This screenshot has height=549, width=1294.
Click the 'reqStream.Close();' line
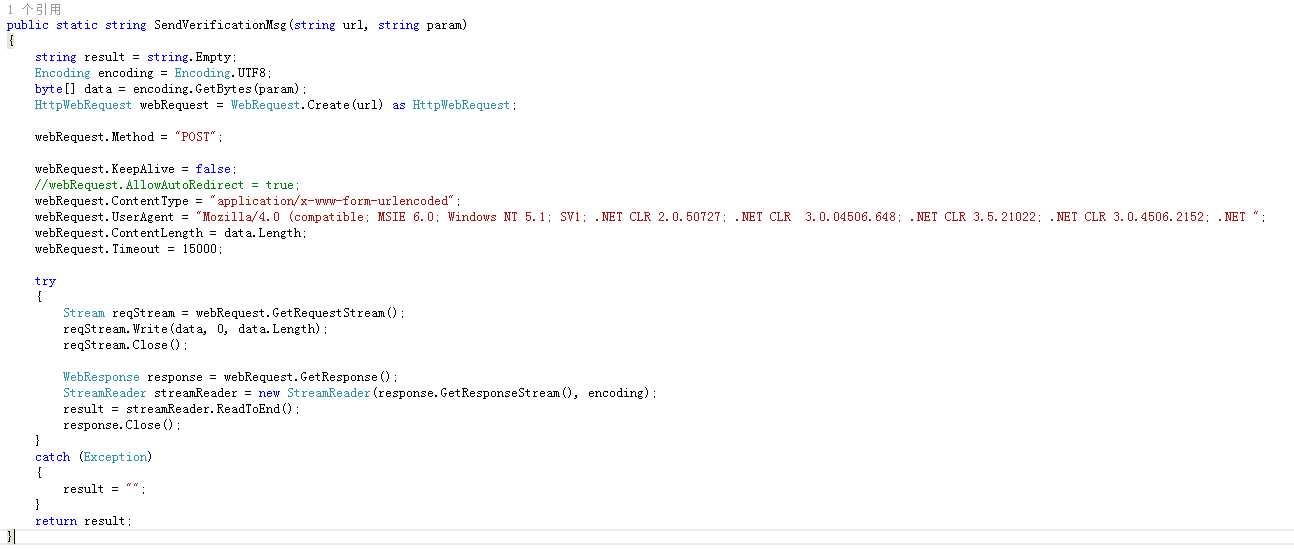pos(125,345)
